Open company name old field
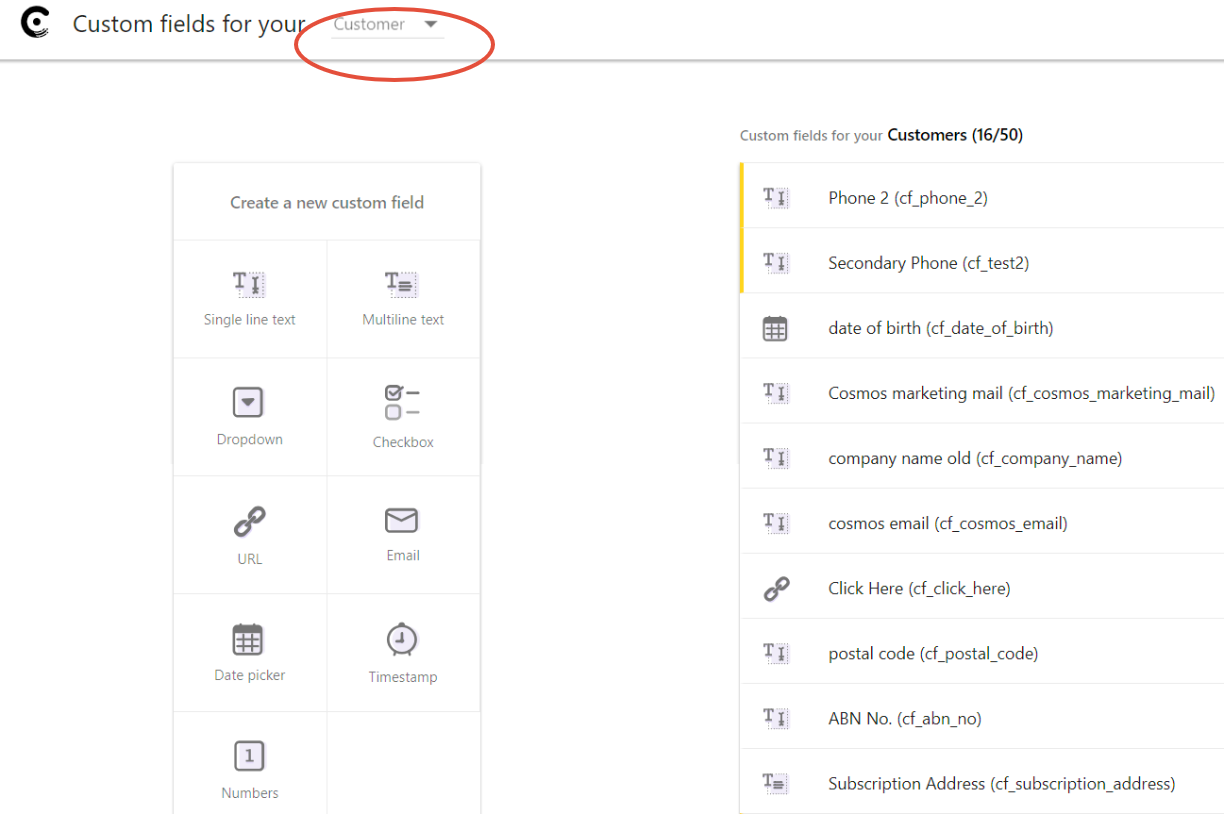 975,458
